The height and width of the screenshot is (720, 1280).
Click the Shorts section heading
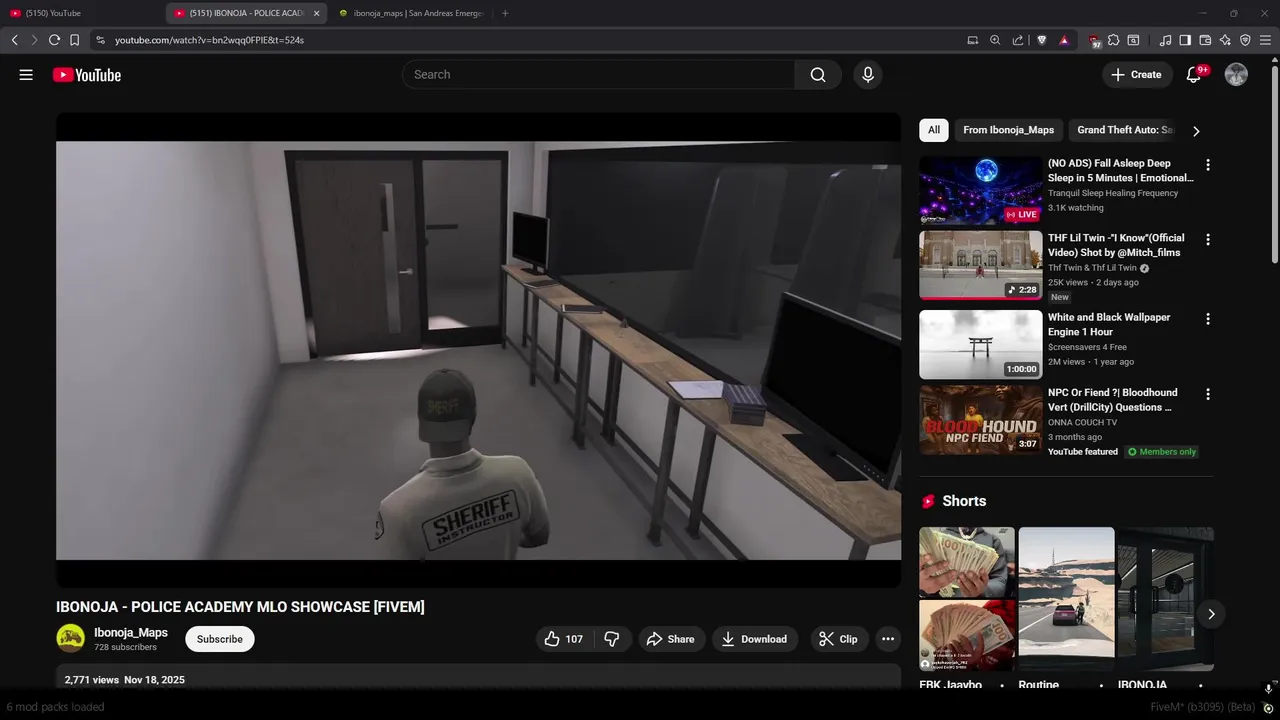[x=964, y=501]
